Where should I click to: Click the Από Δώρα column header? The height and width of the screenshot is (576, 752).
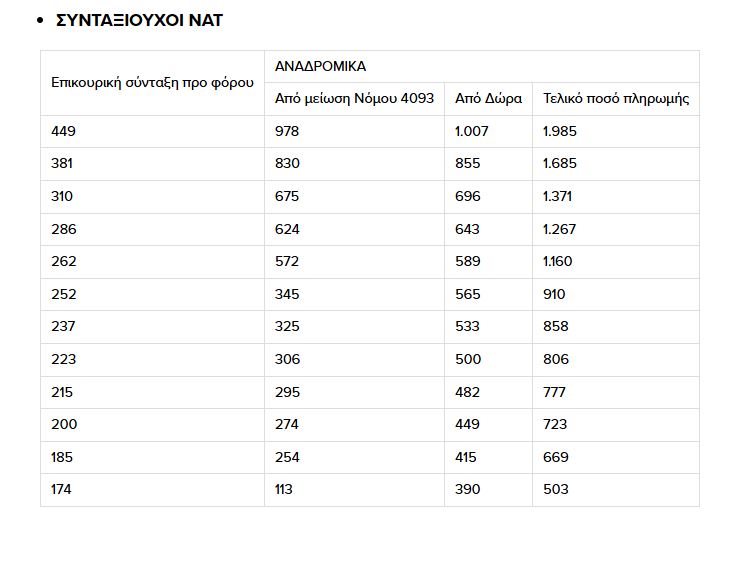coord(488,99)
